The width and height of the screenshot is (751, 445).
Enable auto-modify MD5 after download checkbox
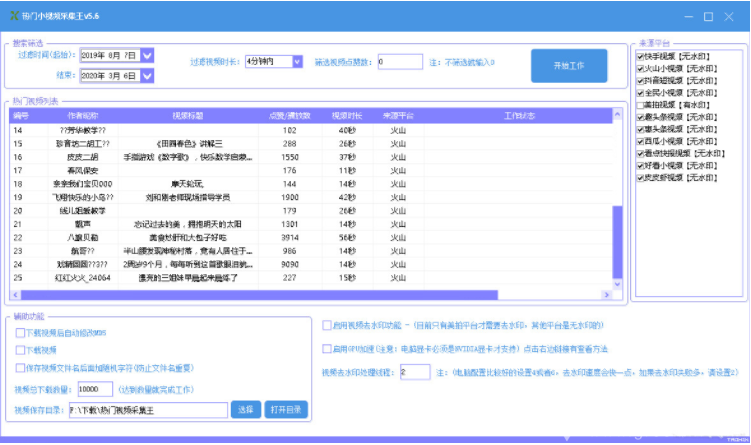click(x=20, y=333)
